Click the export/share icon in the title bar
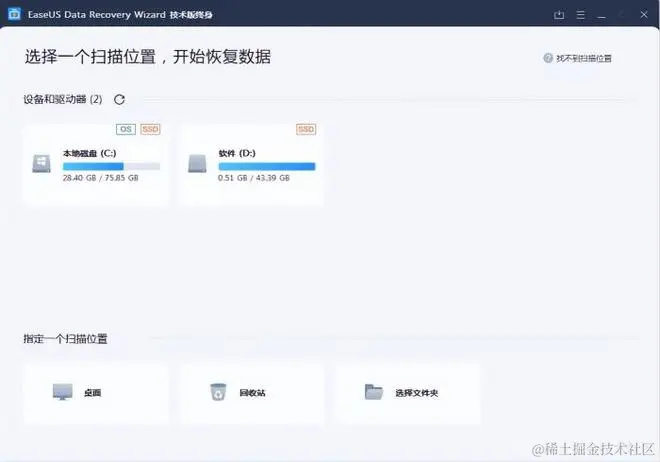 (559, 15)
